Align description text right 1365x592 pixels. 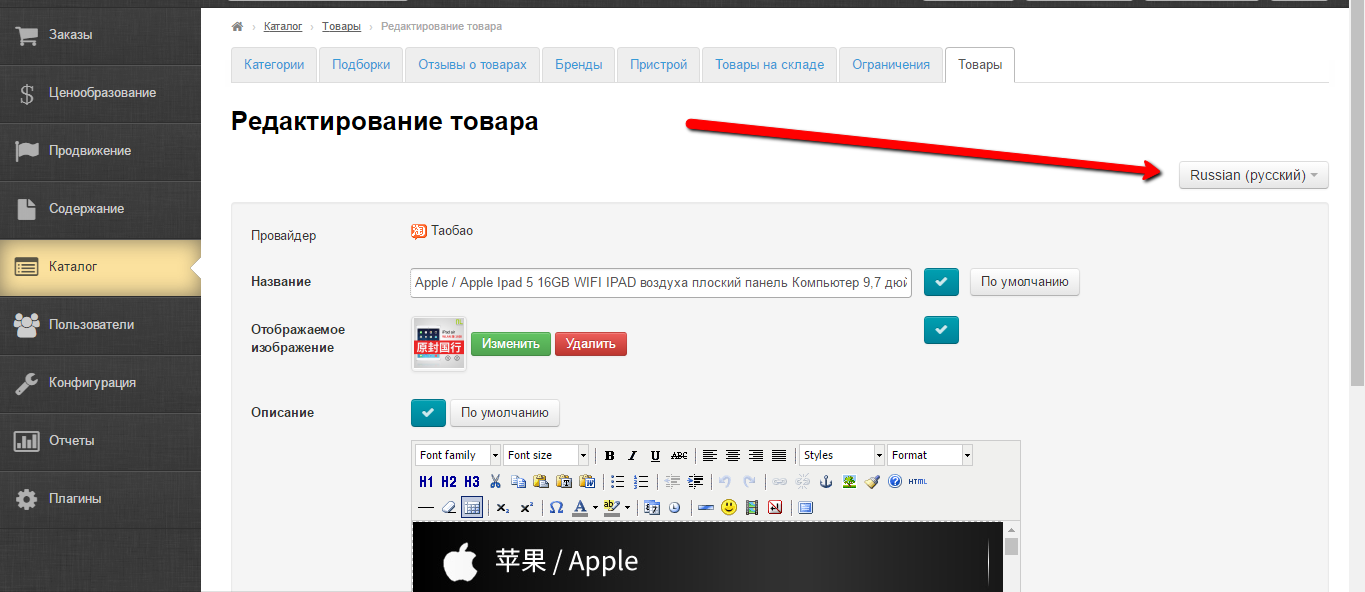click(x=756, y=455)
